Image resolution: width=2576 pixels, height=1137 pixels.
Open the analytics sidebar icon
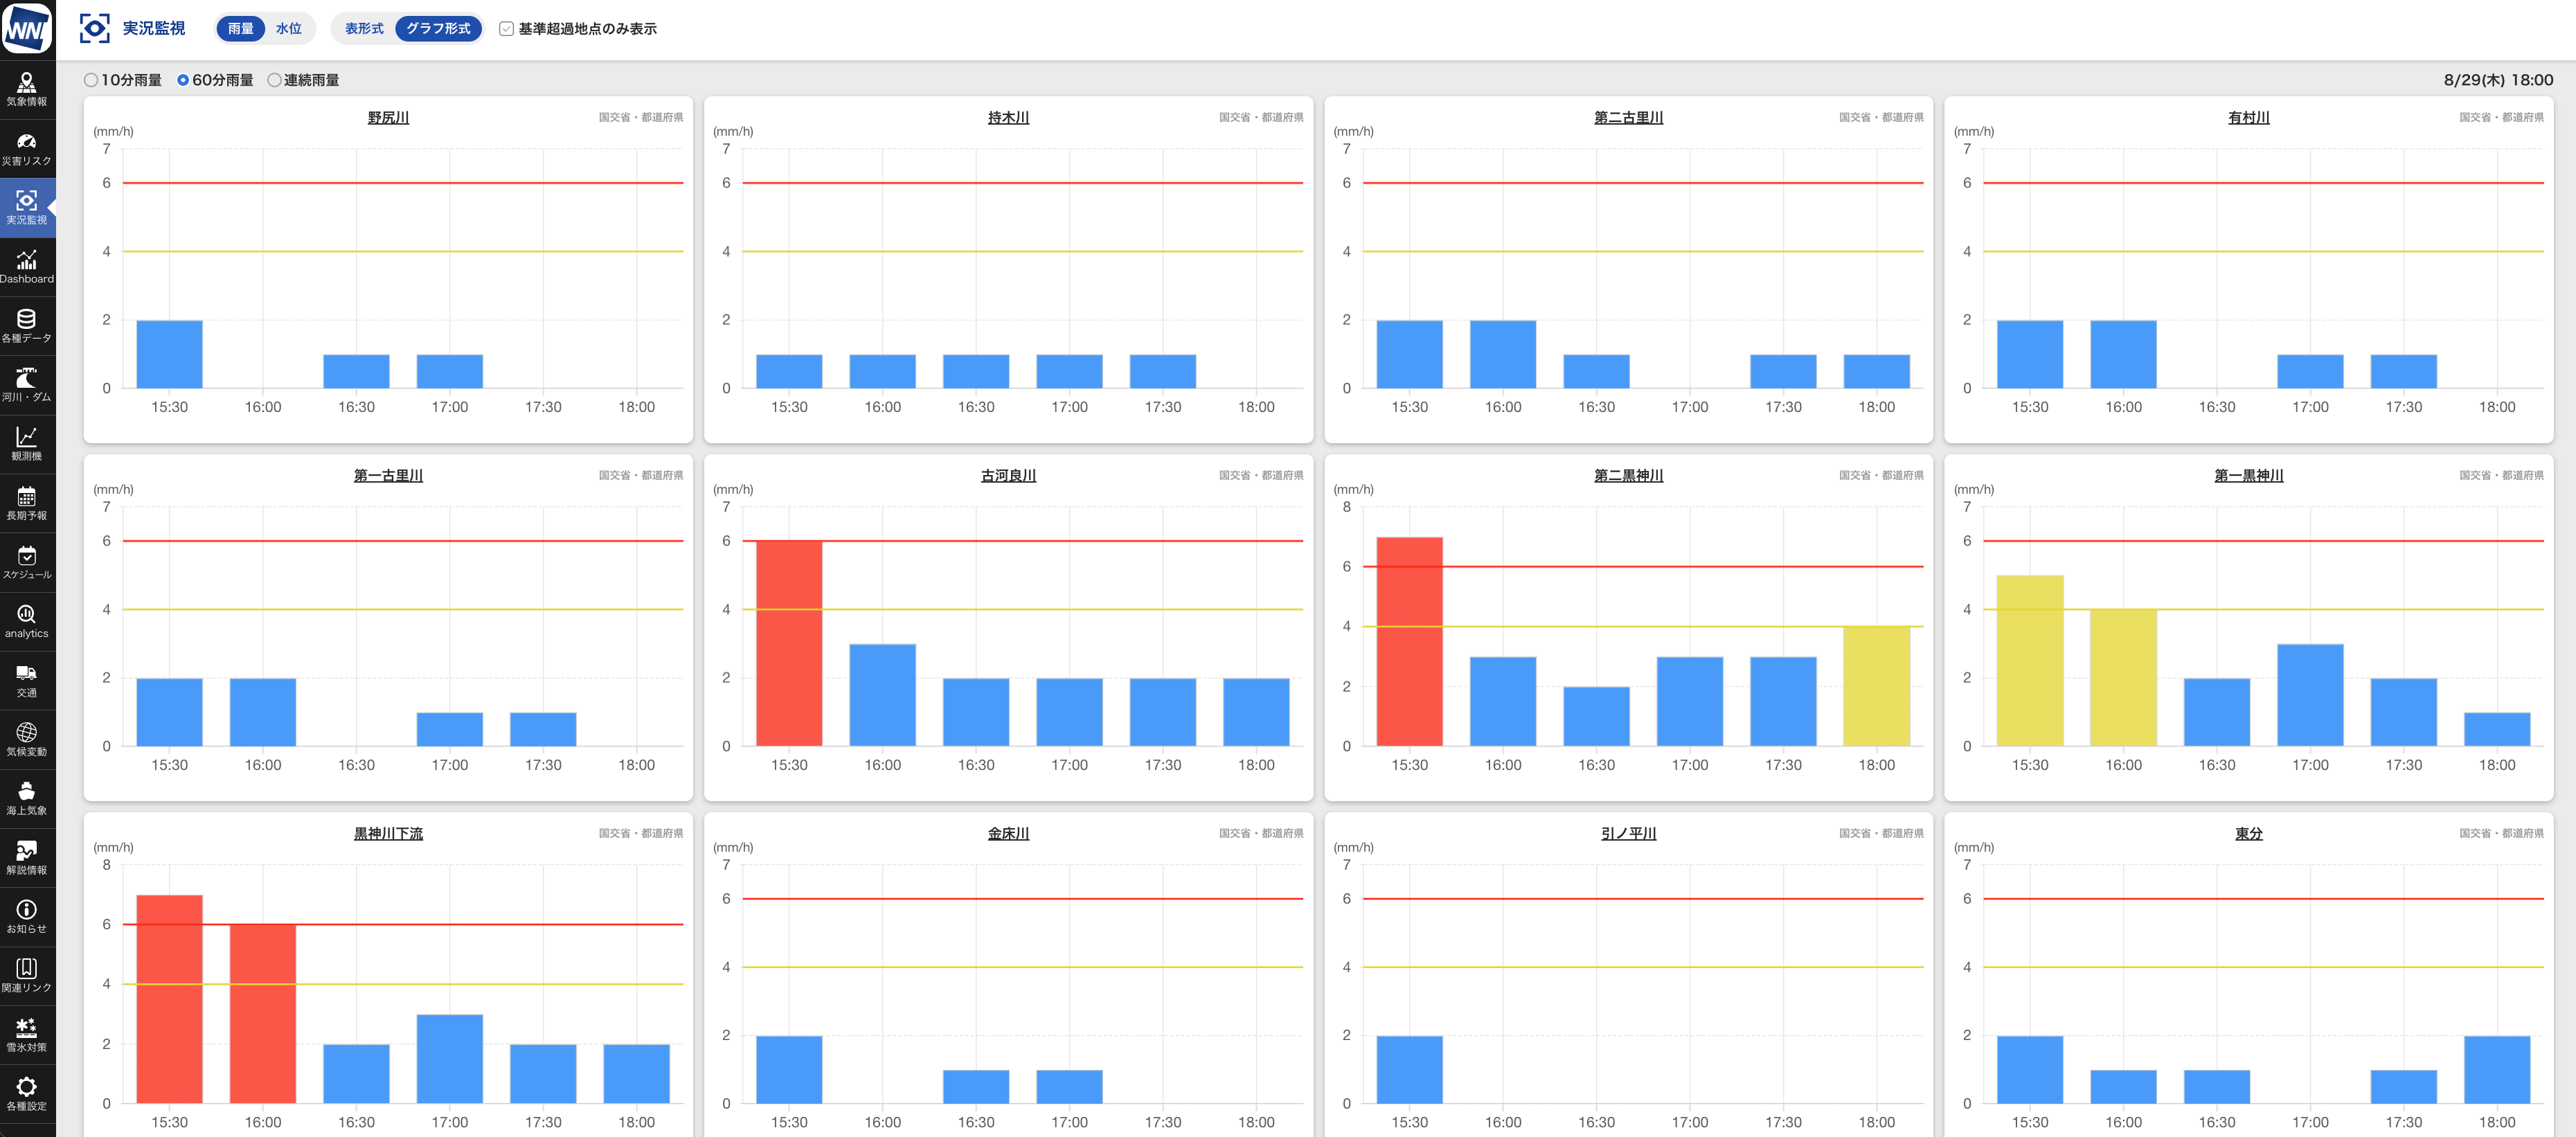pos(27,619)
